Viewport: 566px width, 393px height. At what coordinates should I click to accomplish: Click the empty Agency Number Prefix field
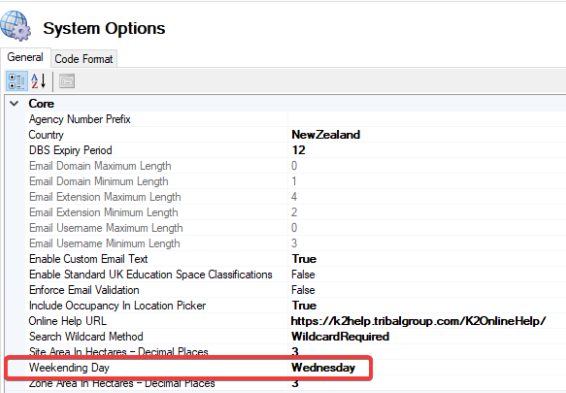click(427, 119)
